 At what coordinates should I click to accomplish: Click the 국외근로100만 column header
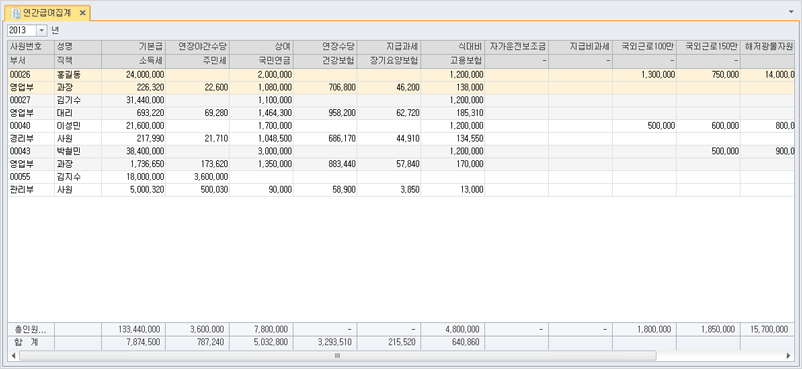point(644,47)
